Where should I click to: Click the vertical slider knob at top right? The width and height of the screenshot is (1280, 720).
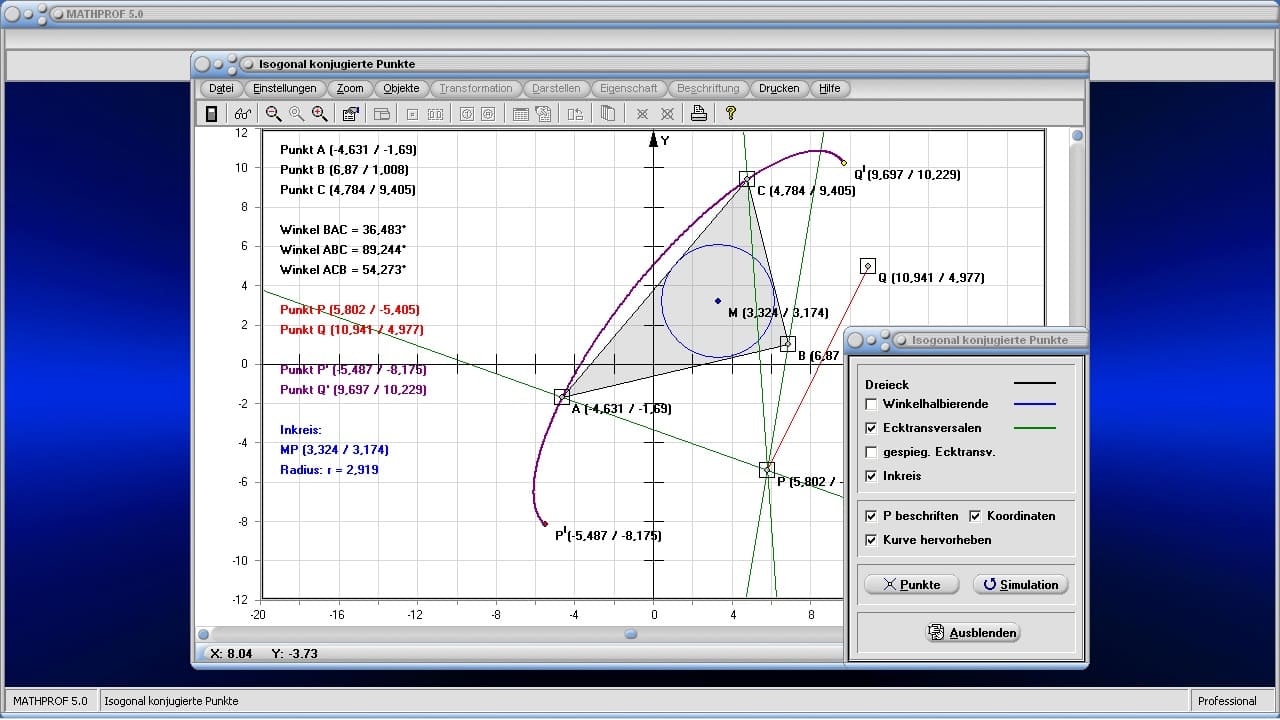[x=1077, y=136]
